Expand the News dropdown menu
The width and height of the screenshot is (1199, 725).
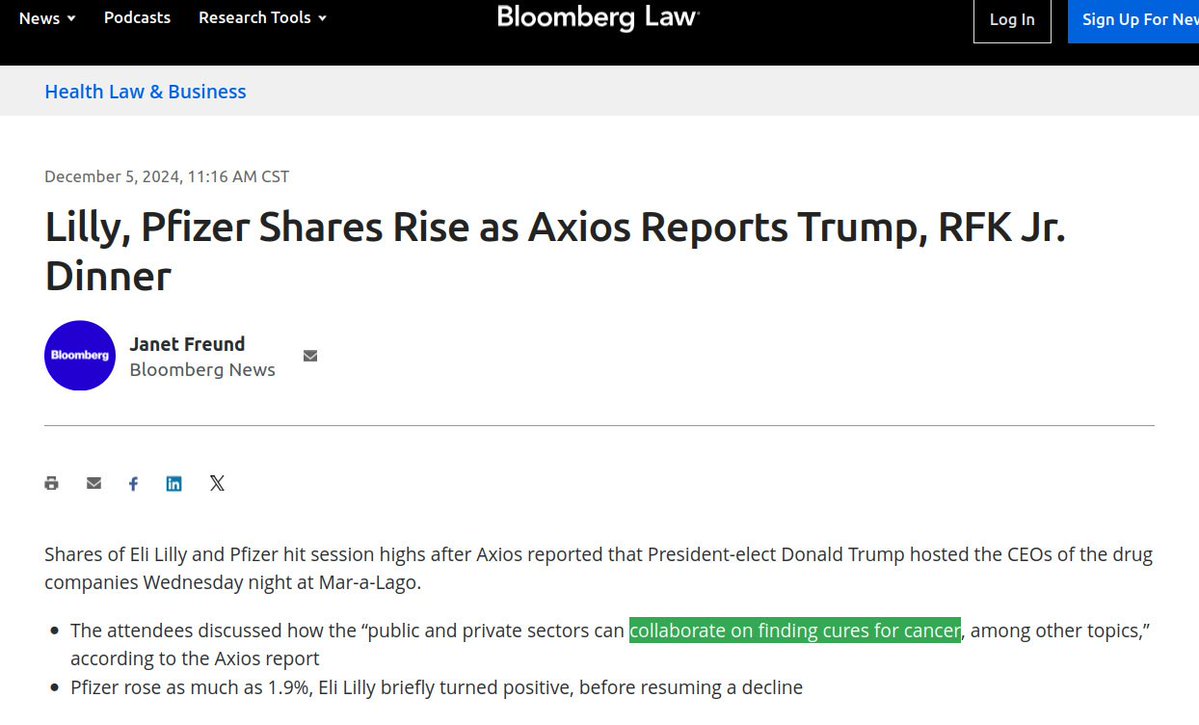pyautogui.click(x=47, y=18)
